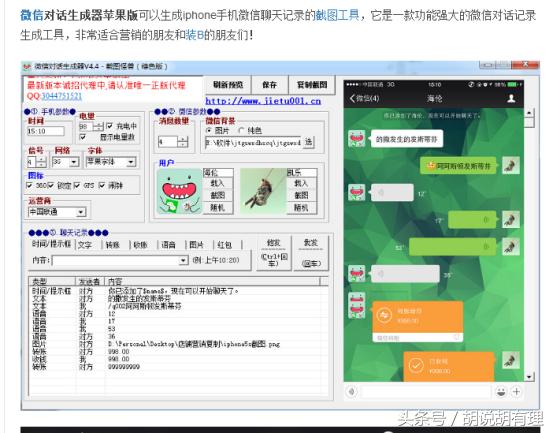Switch to the 转账 tab
554x433 pixels.
(x=112, y=245)
